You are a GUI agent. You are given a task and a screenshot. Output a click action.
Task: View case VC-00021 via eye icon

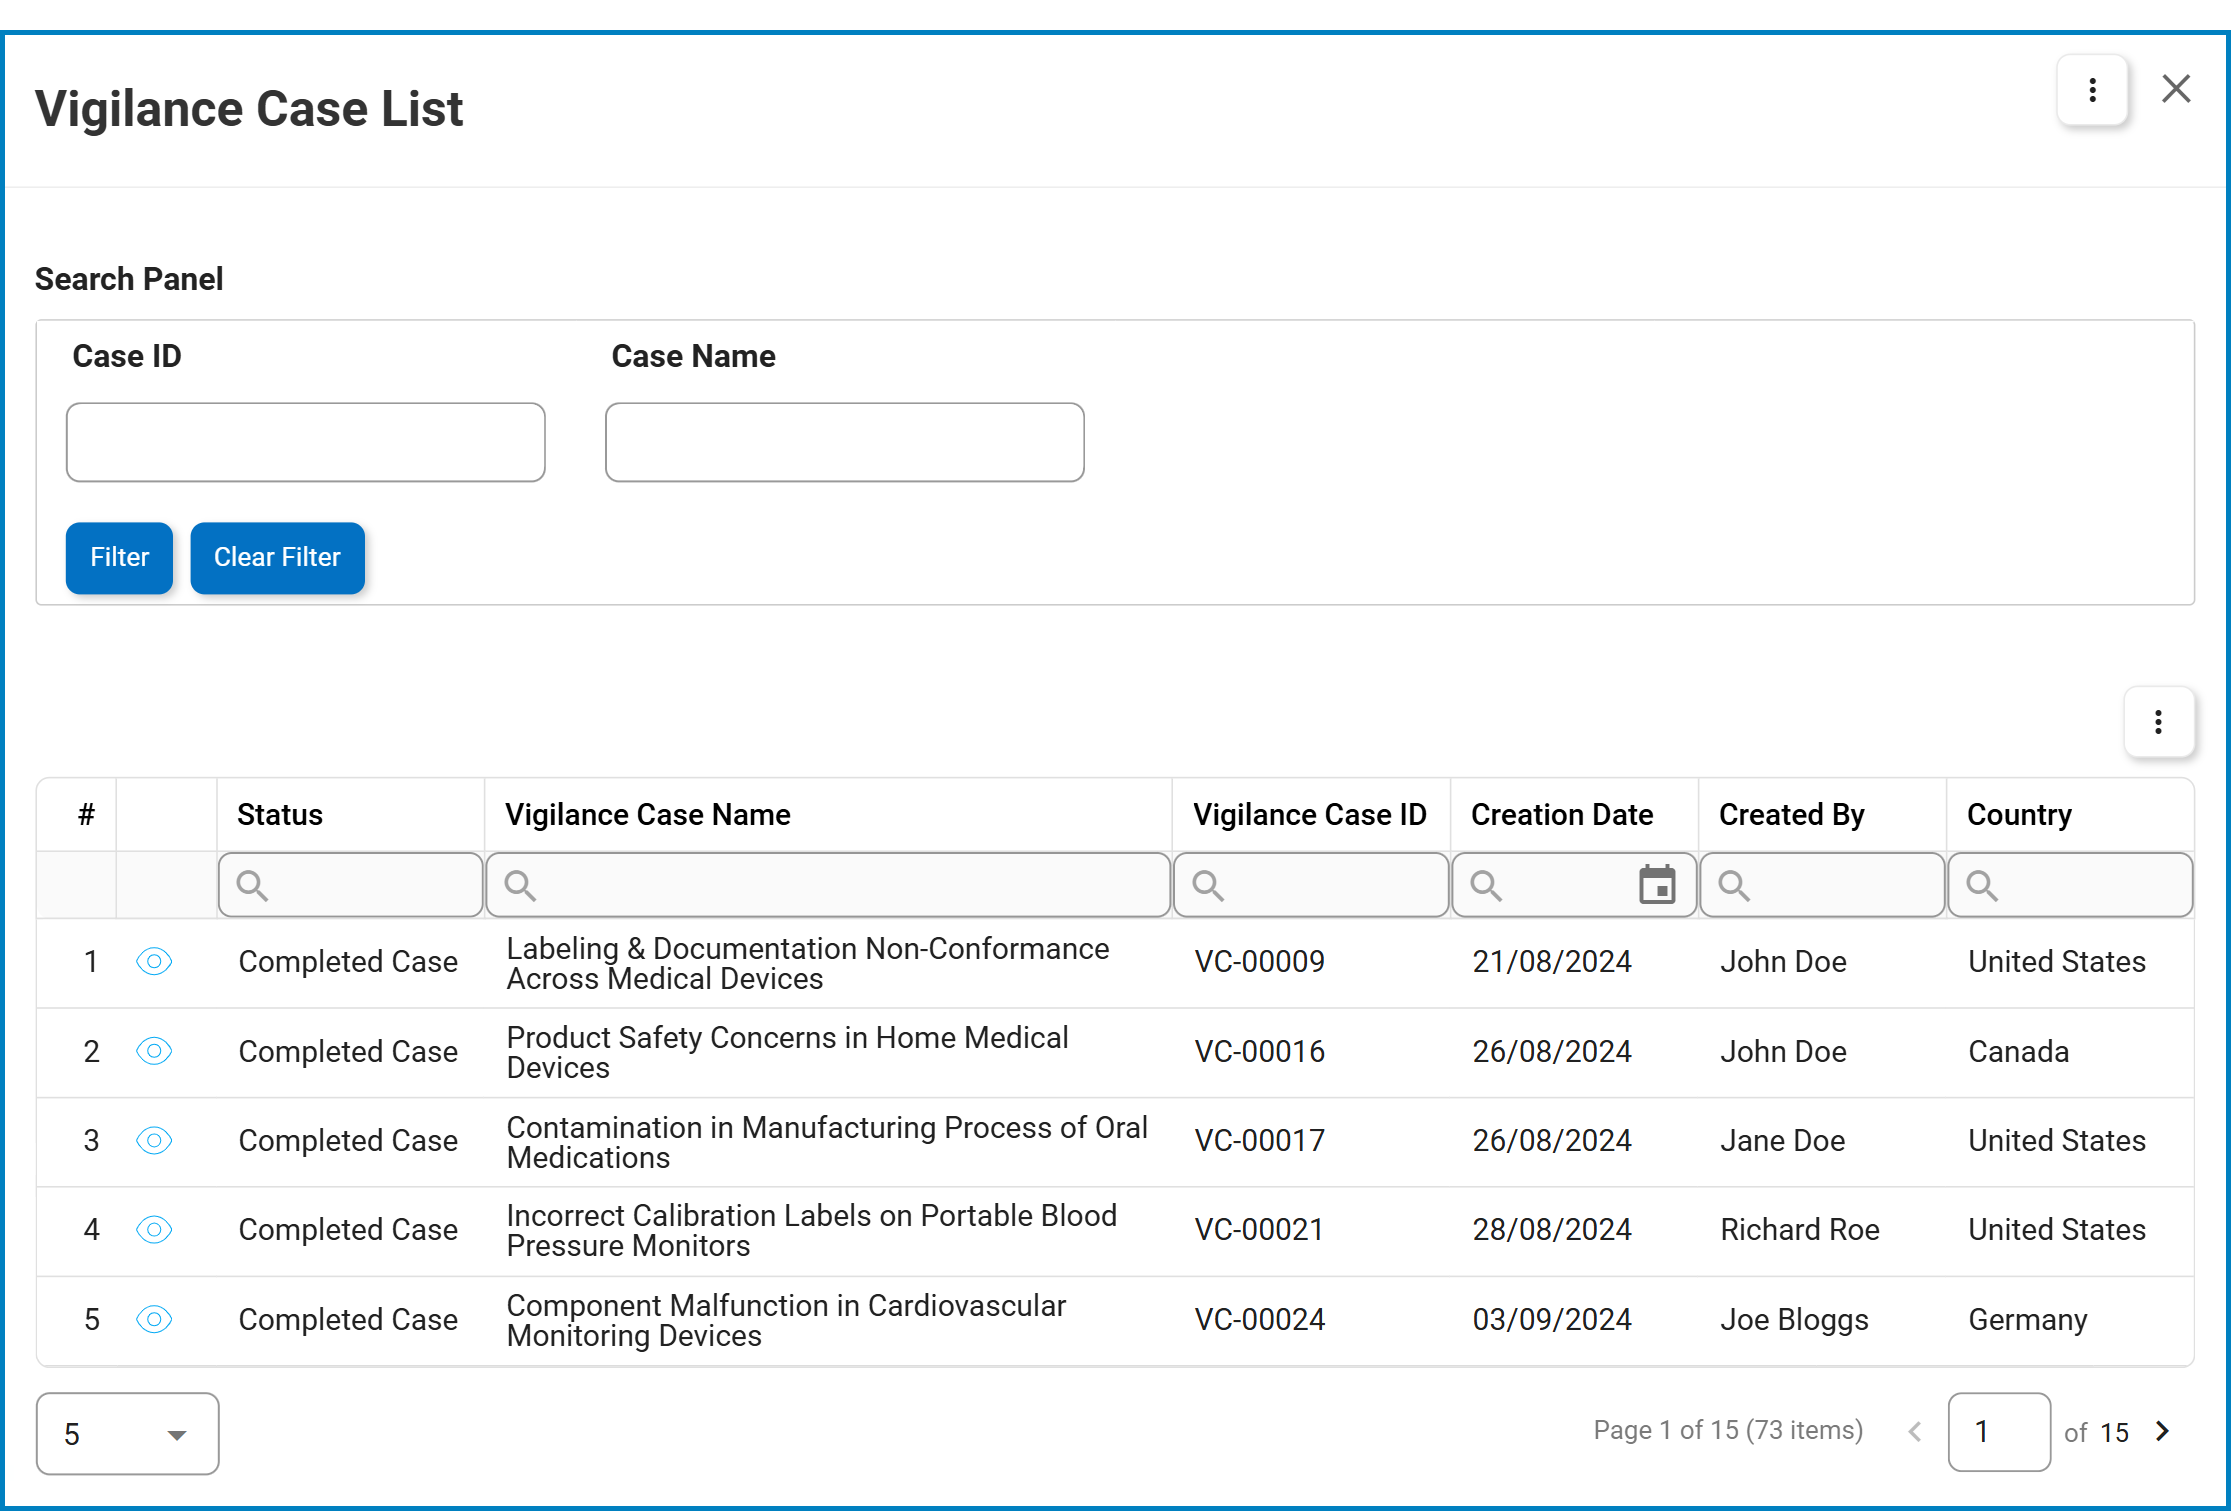tap(154, 1230)
